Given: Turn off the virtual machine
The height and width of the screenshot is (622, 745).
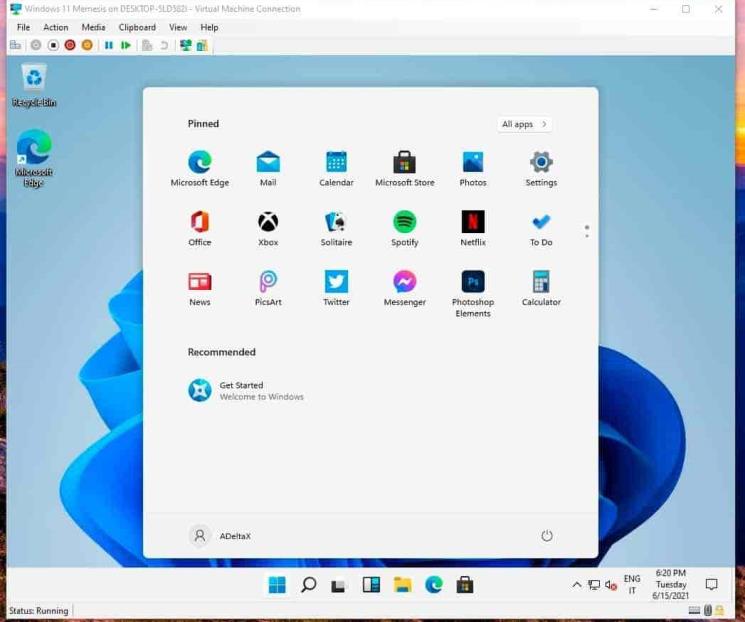Looking at the screenshot, I should 53,45.
